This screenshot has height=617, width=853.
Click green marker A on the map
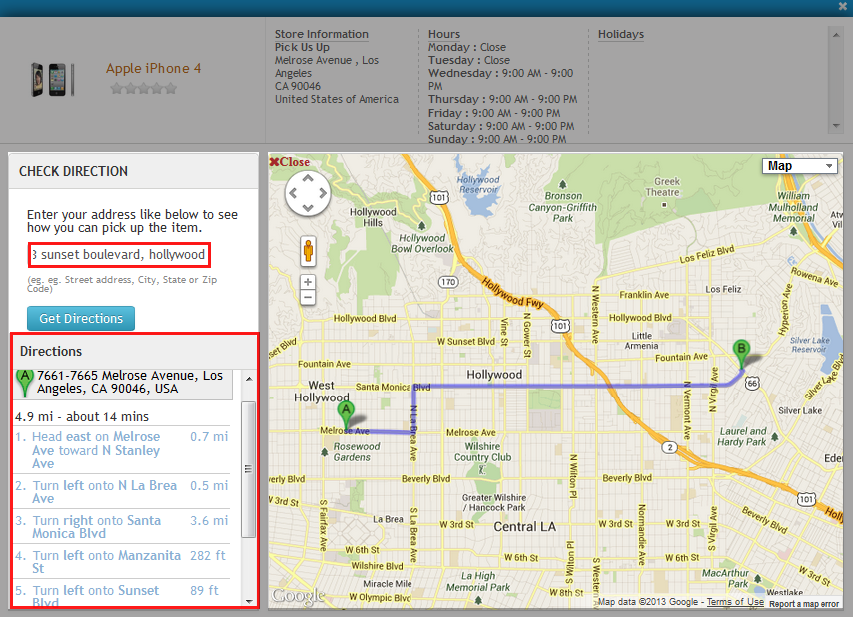[x=346, y=415]
